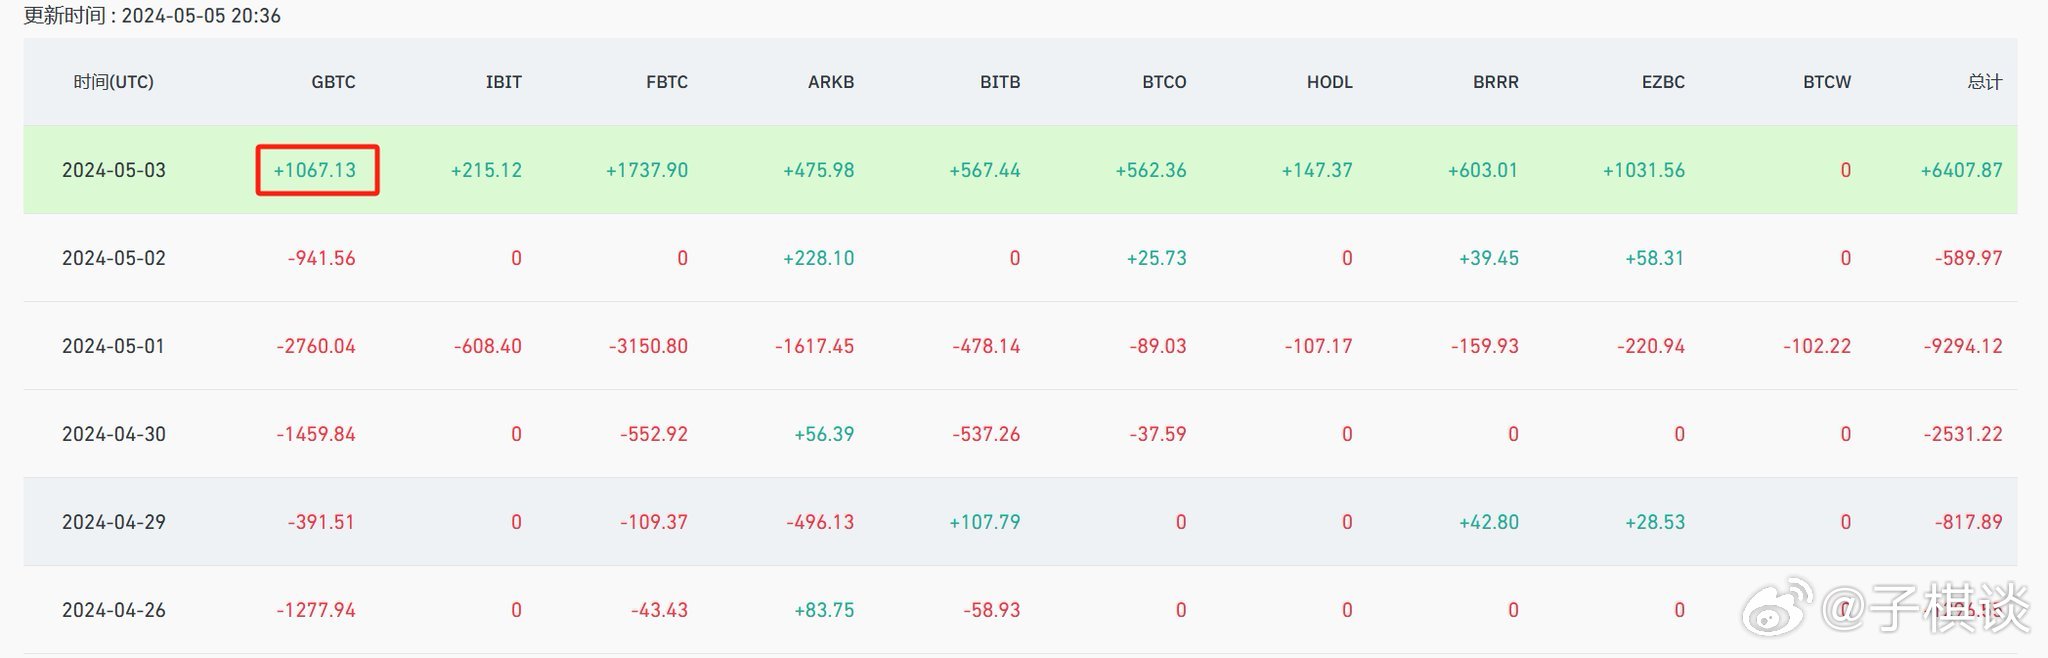Image resolution: width=2048 pixels, height=658 pixels.
Task: Click the Weibo logo watermark
Action: (1776, 606)
